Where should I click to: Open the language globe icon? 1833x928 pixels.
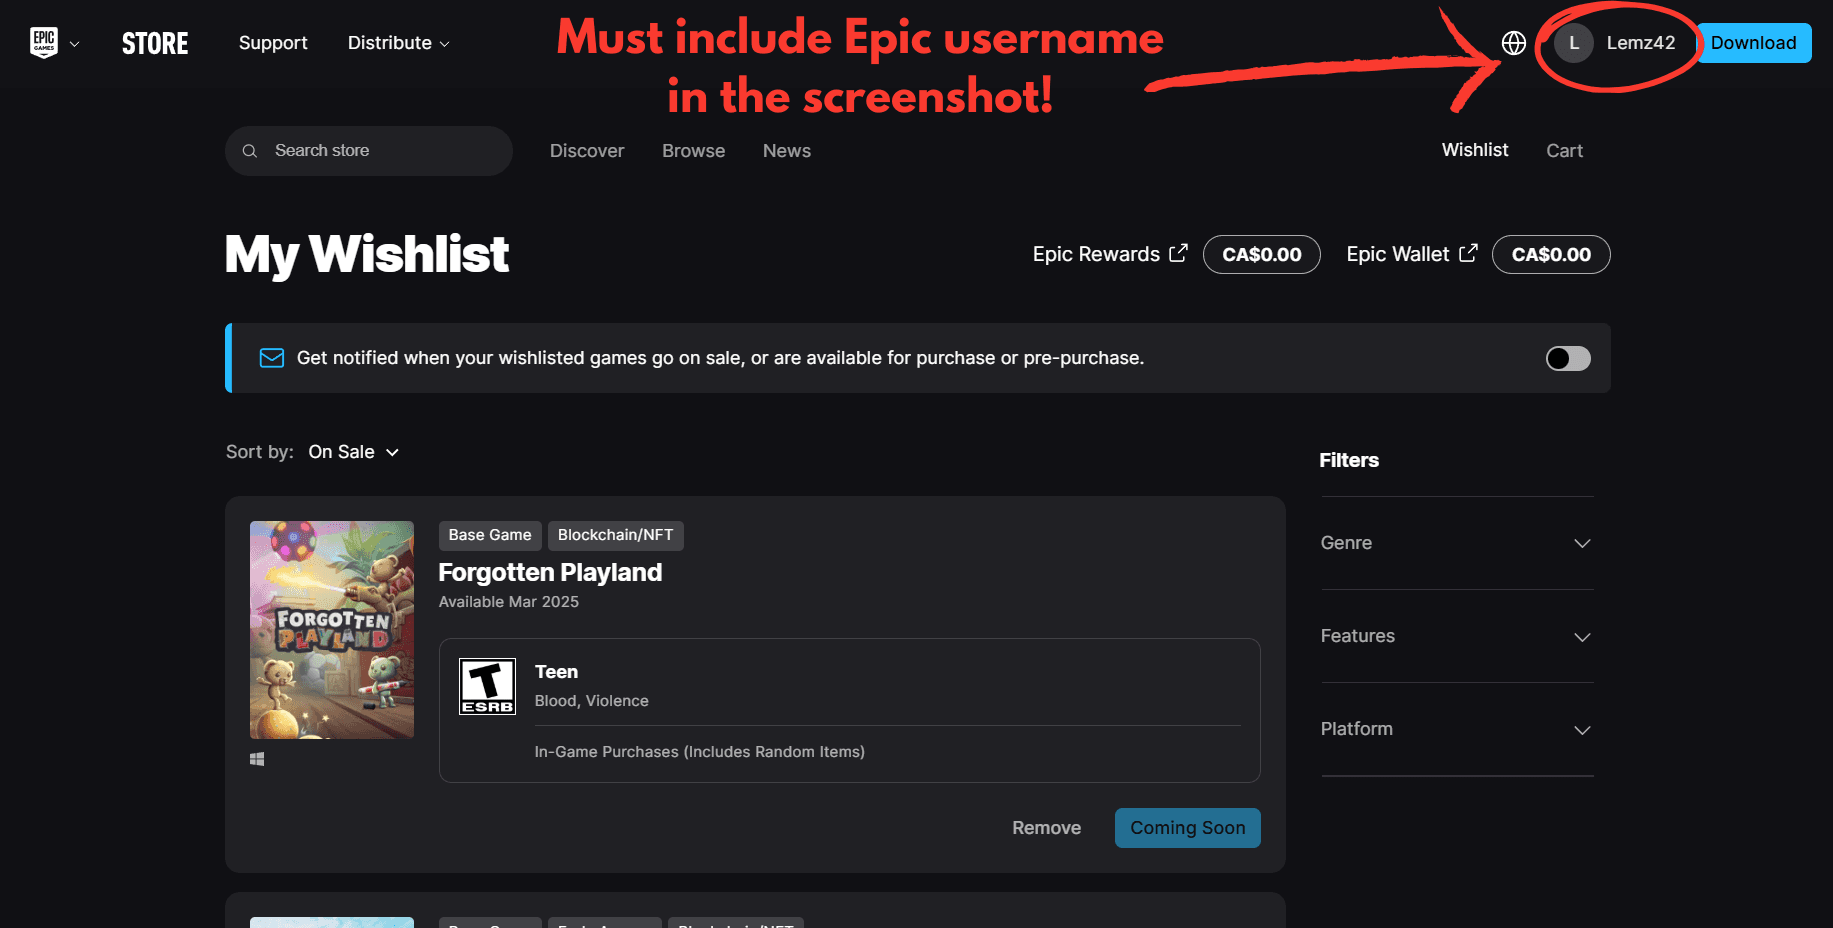[x=1513, y=43]
